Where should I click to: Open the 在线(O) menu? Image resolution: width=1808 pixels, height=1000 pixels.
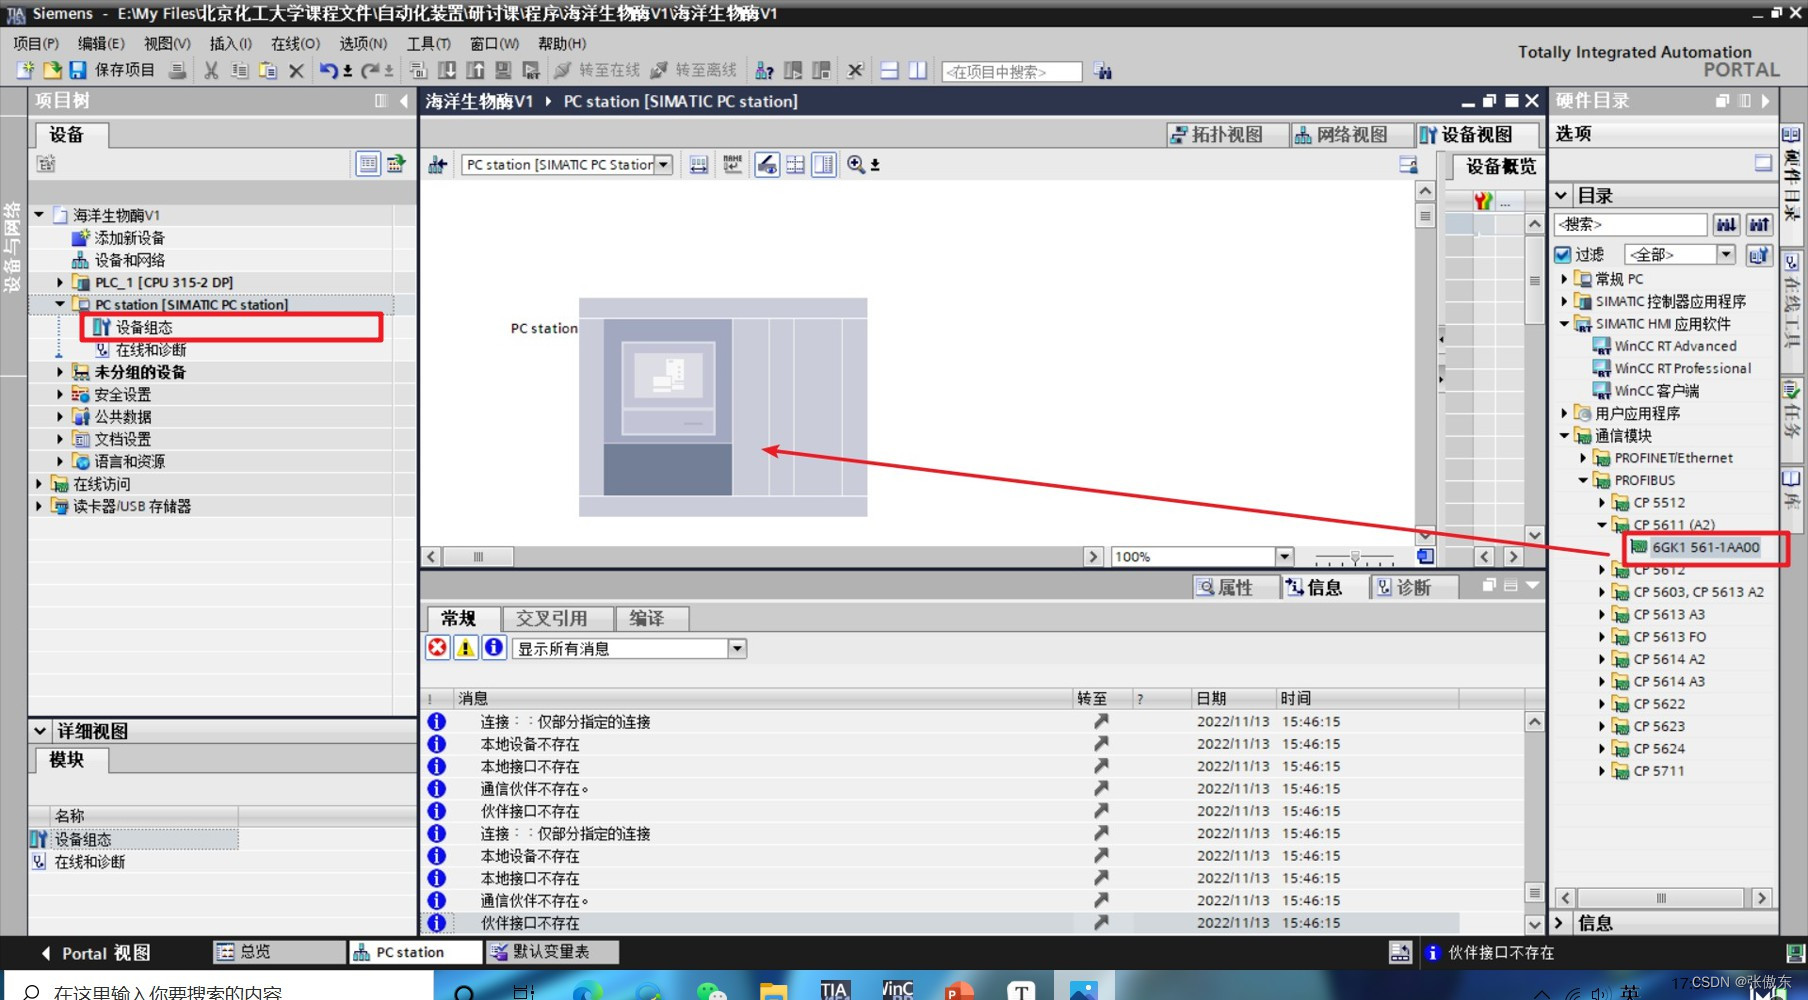tap(295, 43)
